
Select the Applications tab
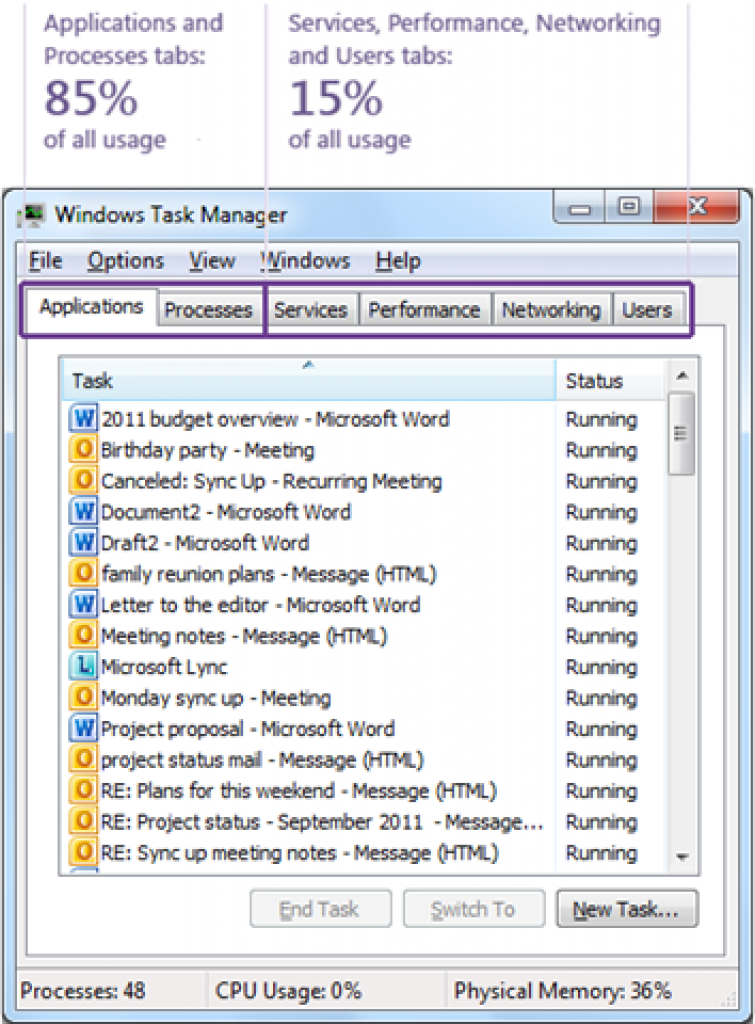pos(91,307)
